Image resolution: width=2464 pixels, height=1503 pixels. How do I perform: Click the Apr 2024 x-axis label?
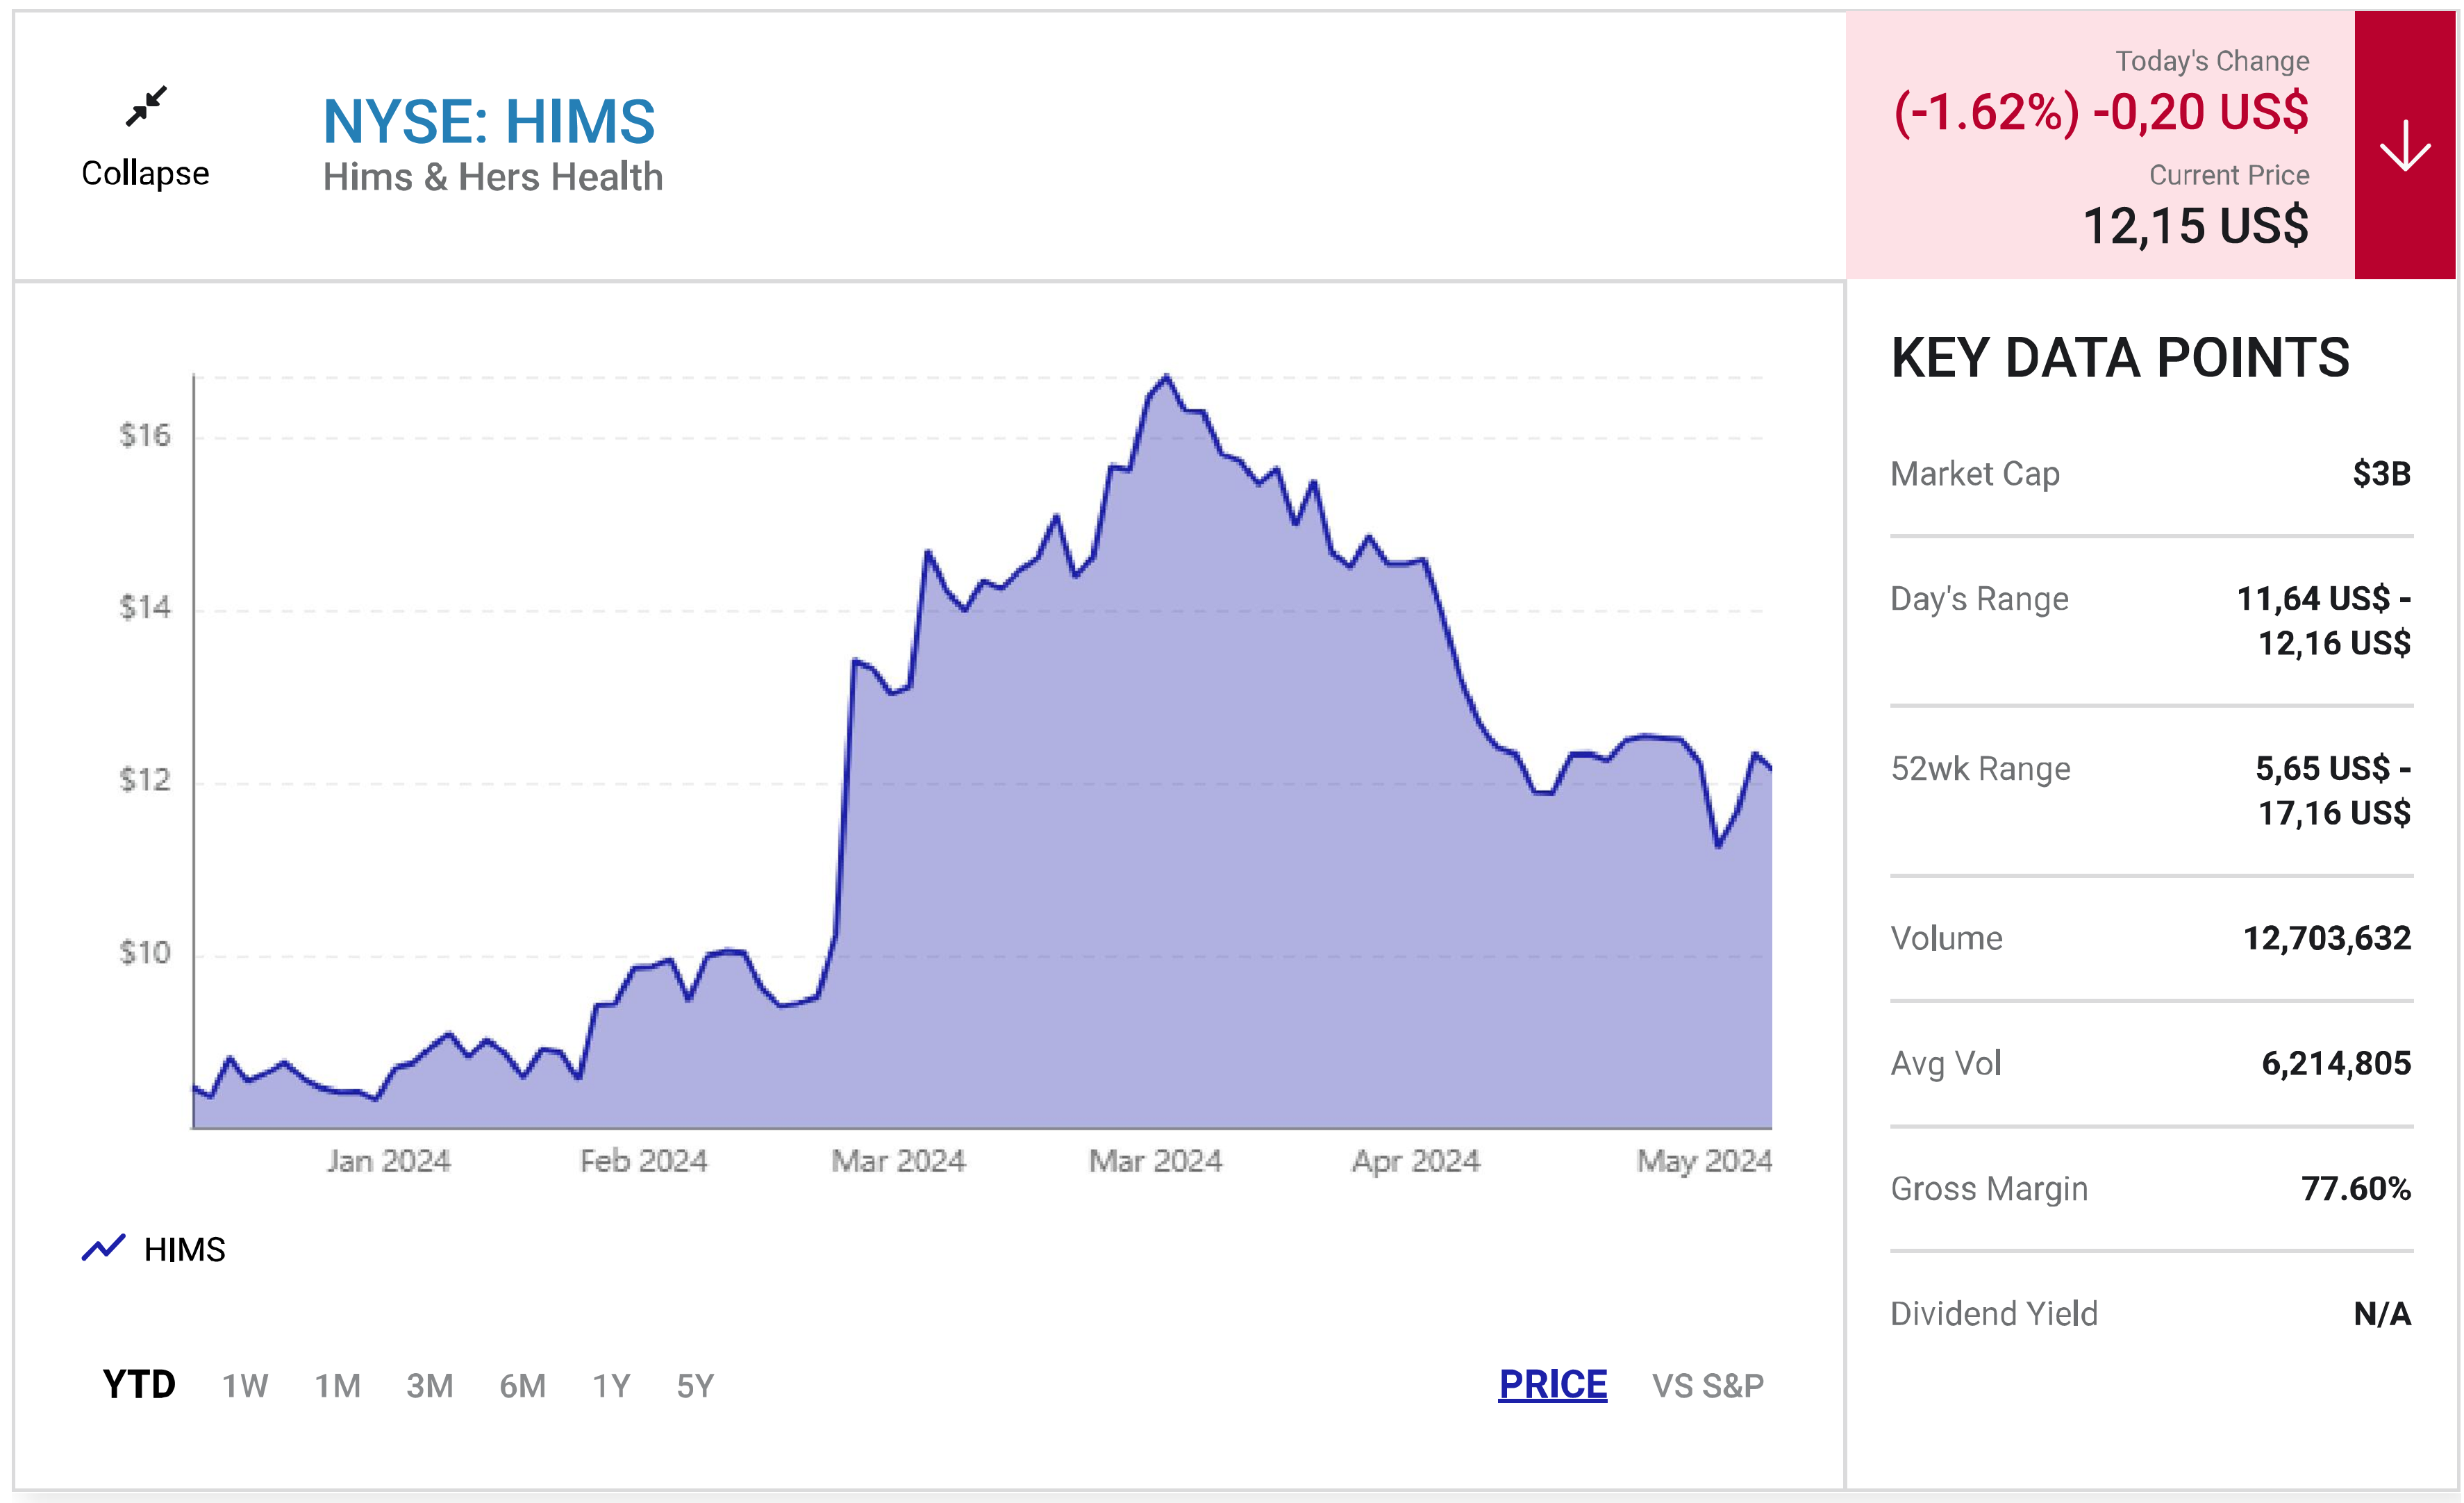click(1415, 1161)
